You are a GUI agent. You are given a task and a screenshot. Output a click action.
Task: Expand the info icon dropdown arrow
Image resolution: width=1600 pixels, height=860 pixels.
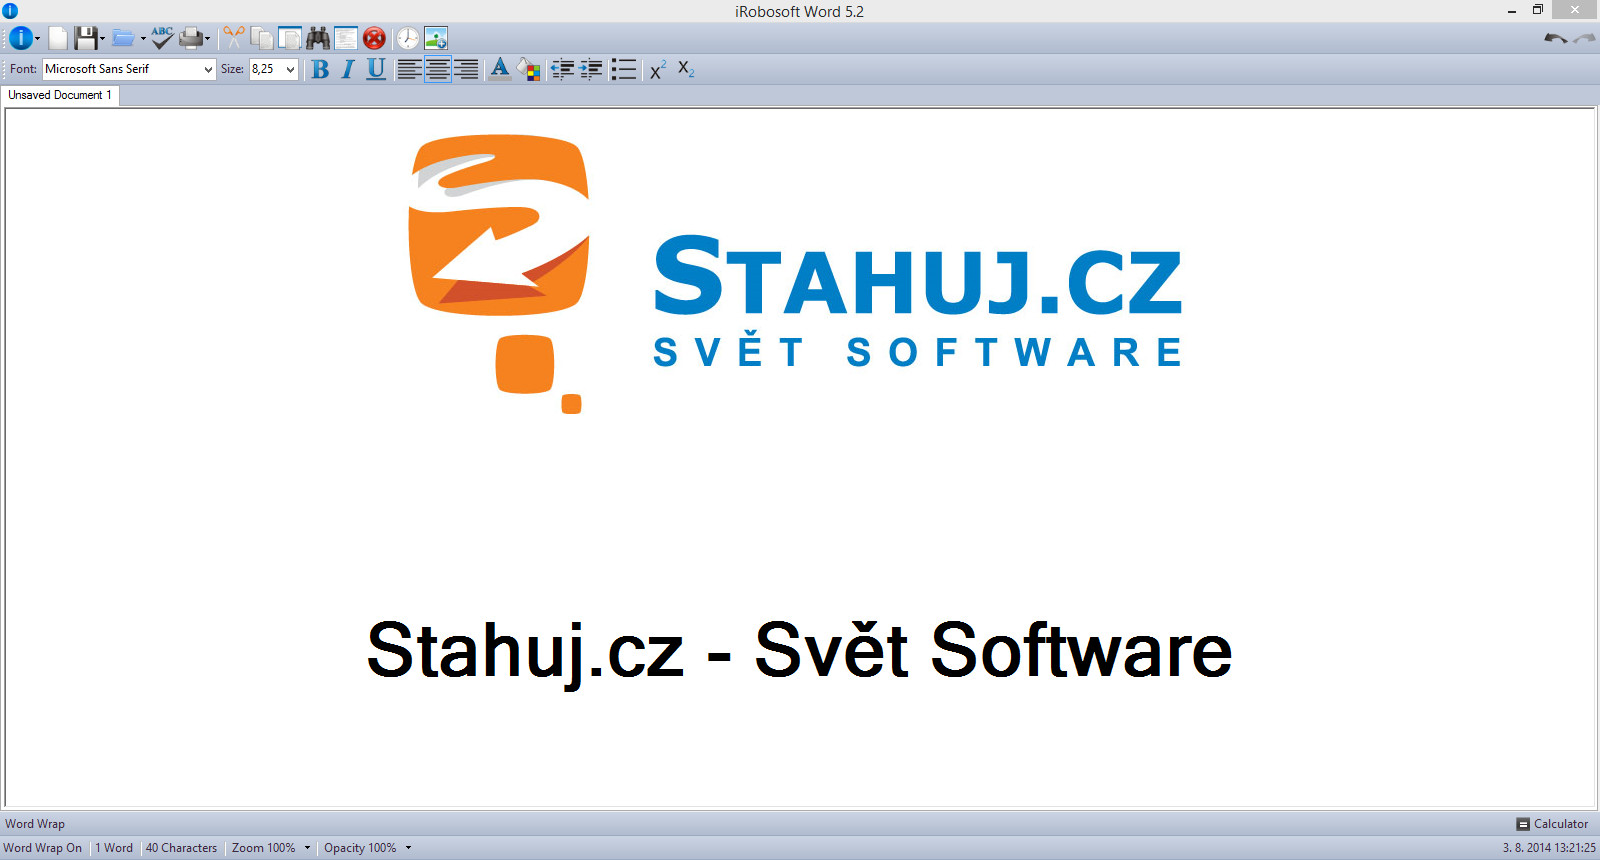click(x=37, y=39)
